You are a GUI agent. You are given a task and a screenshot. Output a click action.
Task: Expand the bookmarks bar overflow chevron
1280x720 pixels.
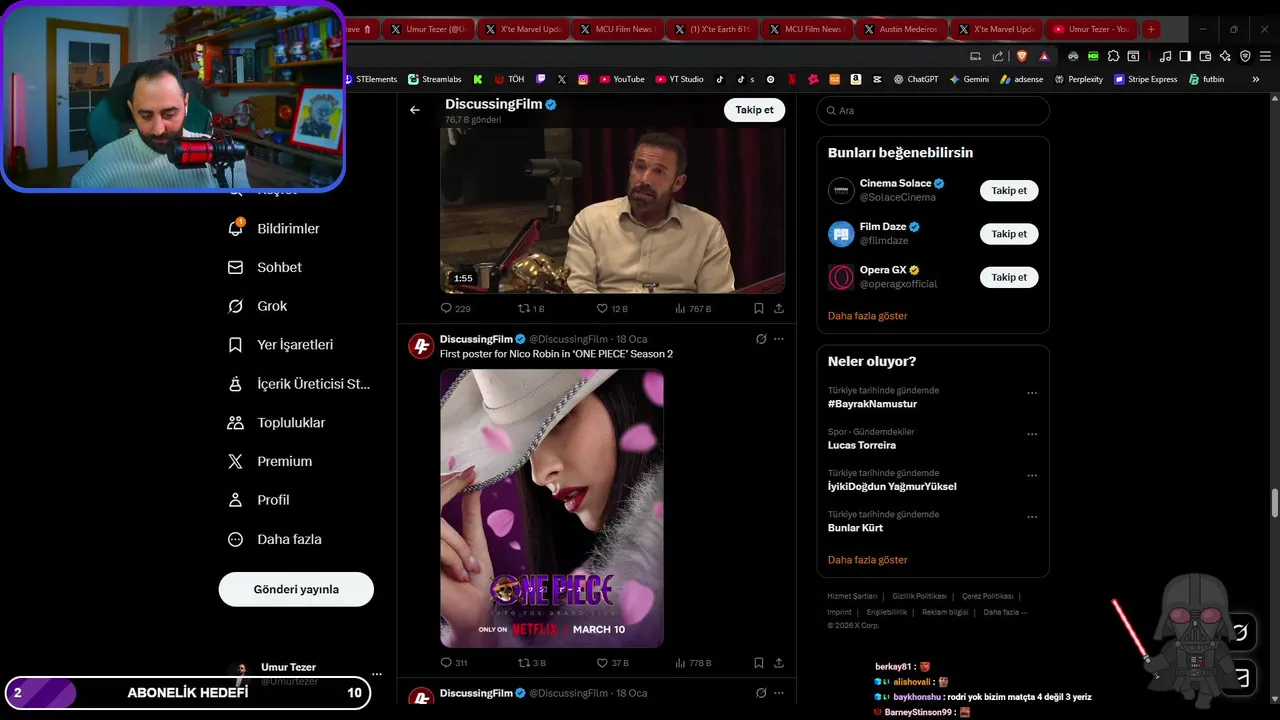coord(1256,79)
